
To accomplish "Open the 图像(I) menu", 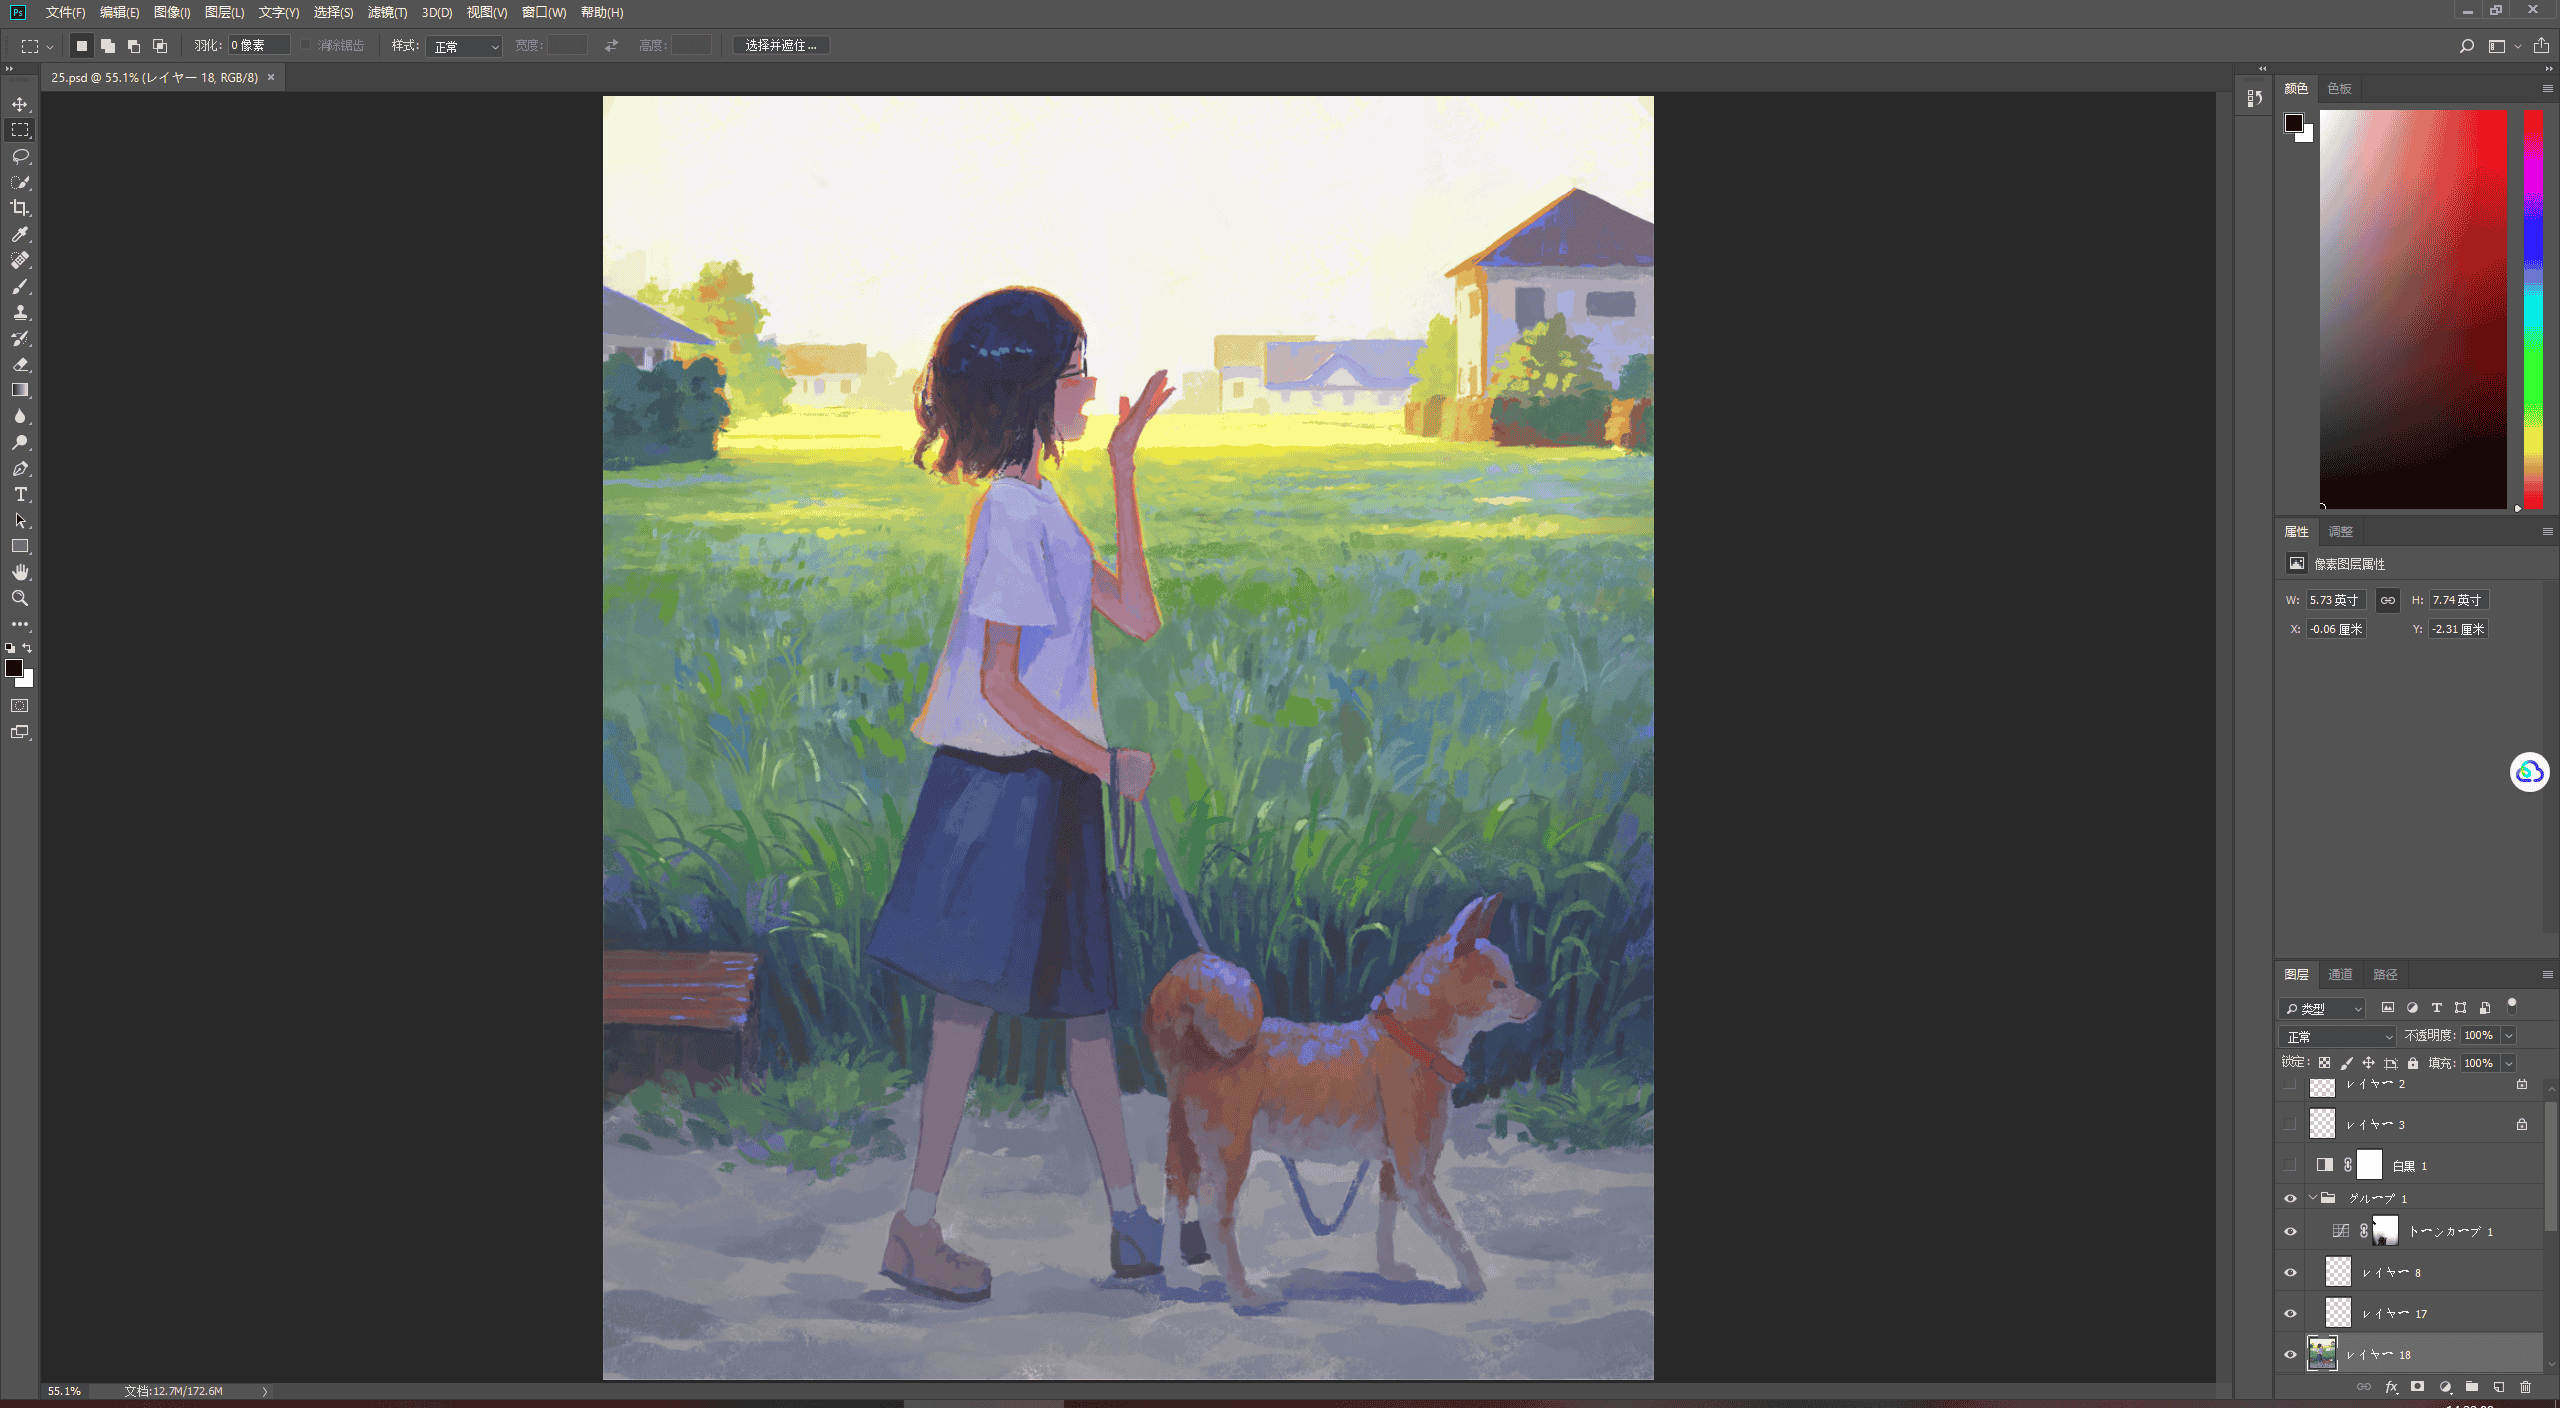I will pos(172,12).
